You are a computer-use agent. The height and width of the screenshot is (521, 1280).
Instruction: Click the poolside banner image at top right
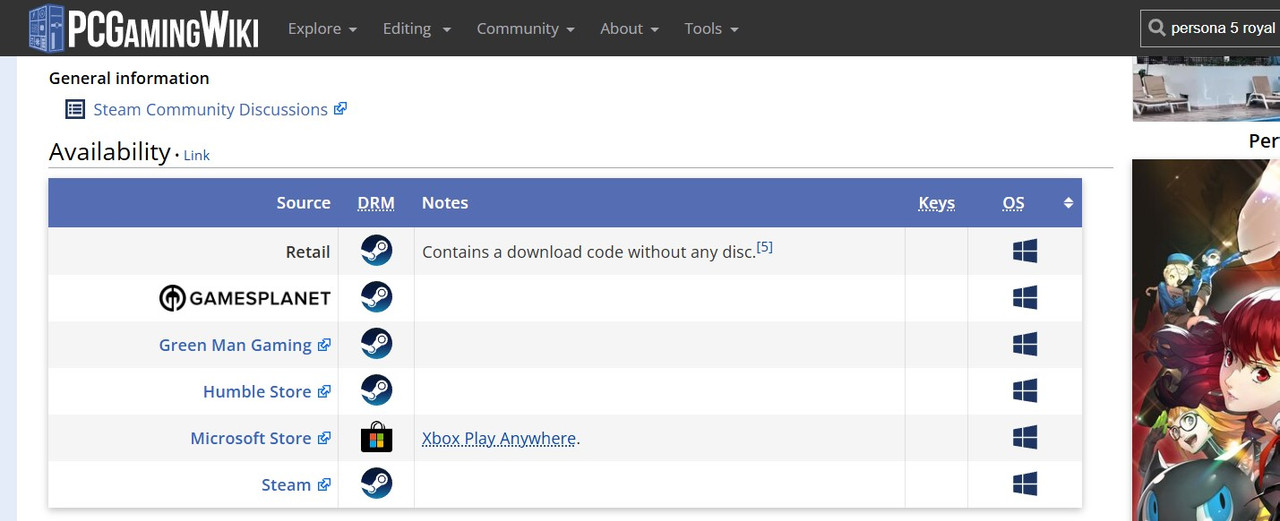point(1206,88)
